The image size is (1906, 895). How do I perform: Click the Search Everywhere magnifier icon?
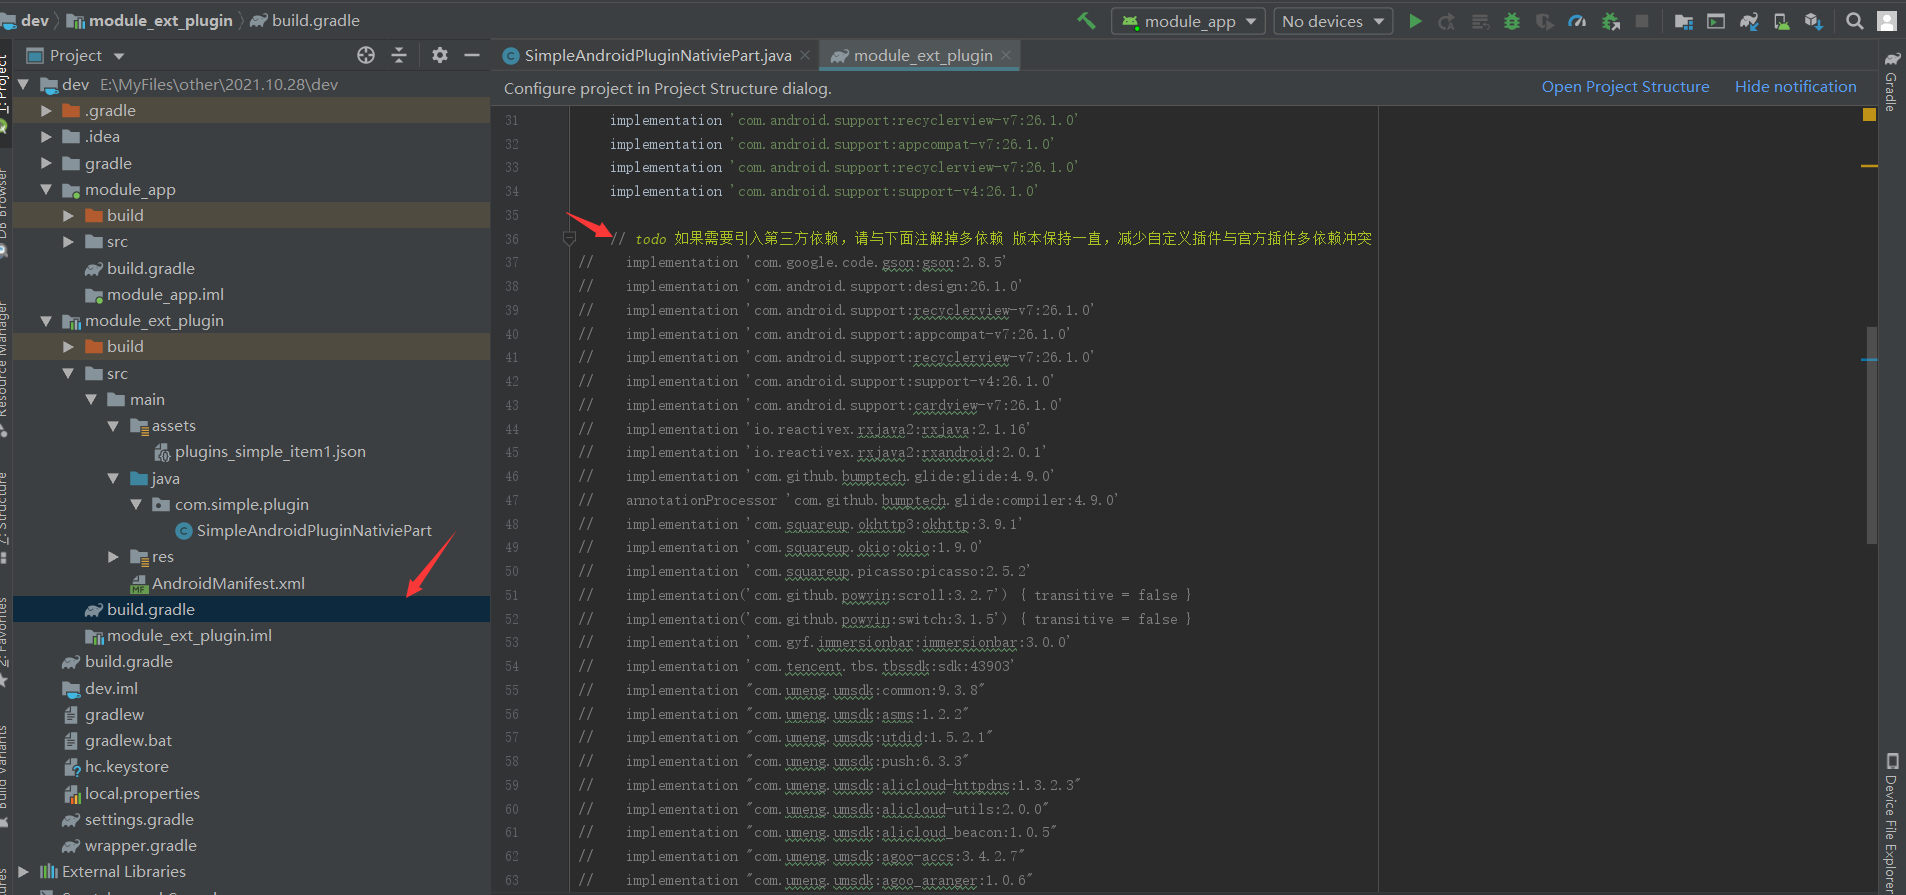click(x=1854, y=21)
